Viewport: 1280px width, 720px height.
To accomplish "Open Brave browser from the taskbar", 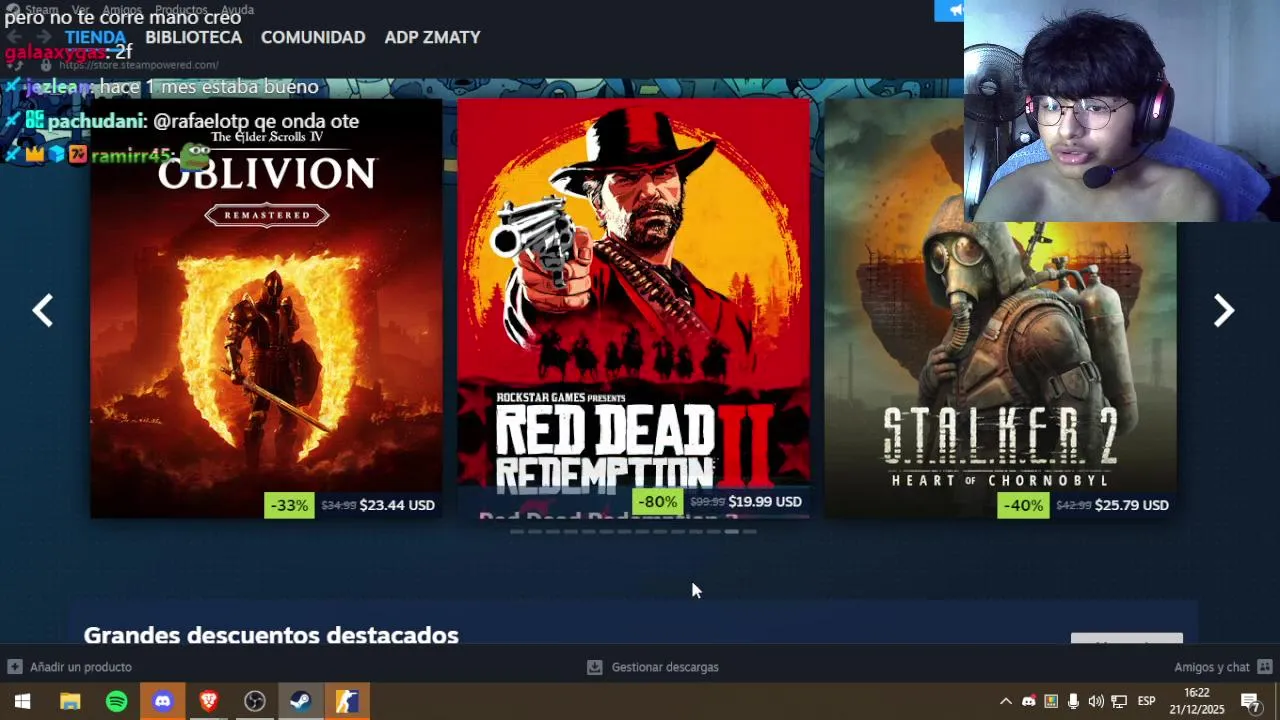I will tap(209, 701).
